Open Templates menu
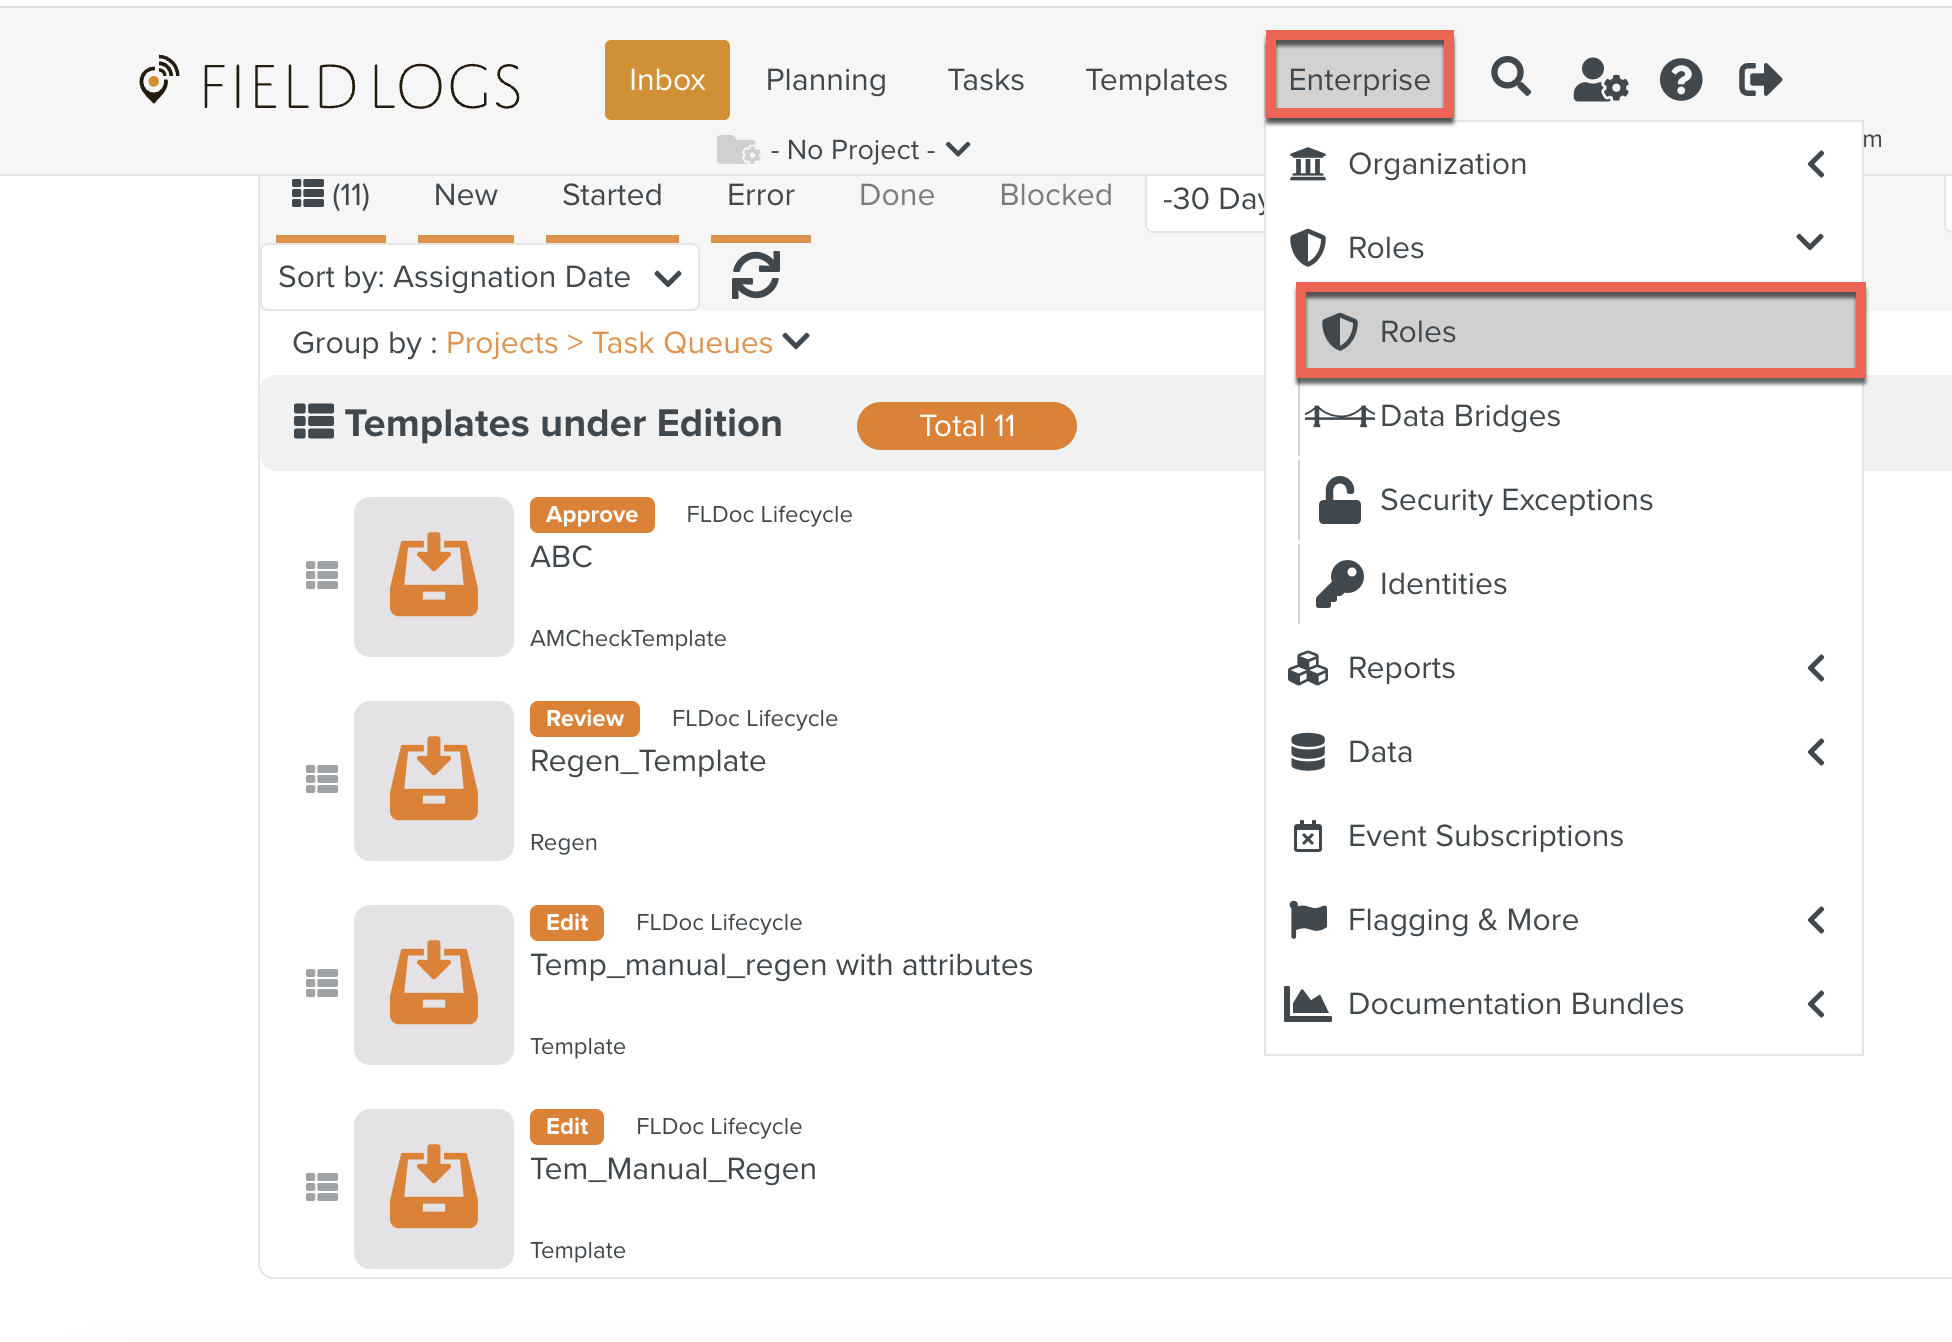The image size is (1952, 1342). point(1157,80)
